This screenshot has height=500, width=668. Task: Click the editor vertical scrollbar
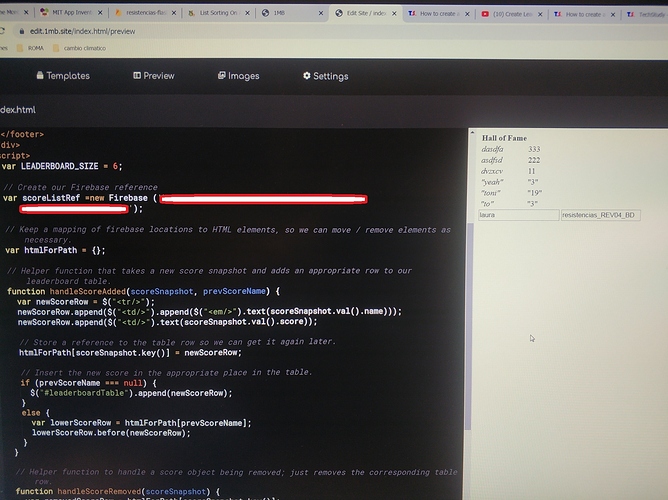(469, 326)
